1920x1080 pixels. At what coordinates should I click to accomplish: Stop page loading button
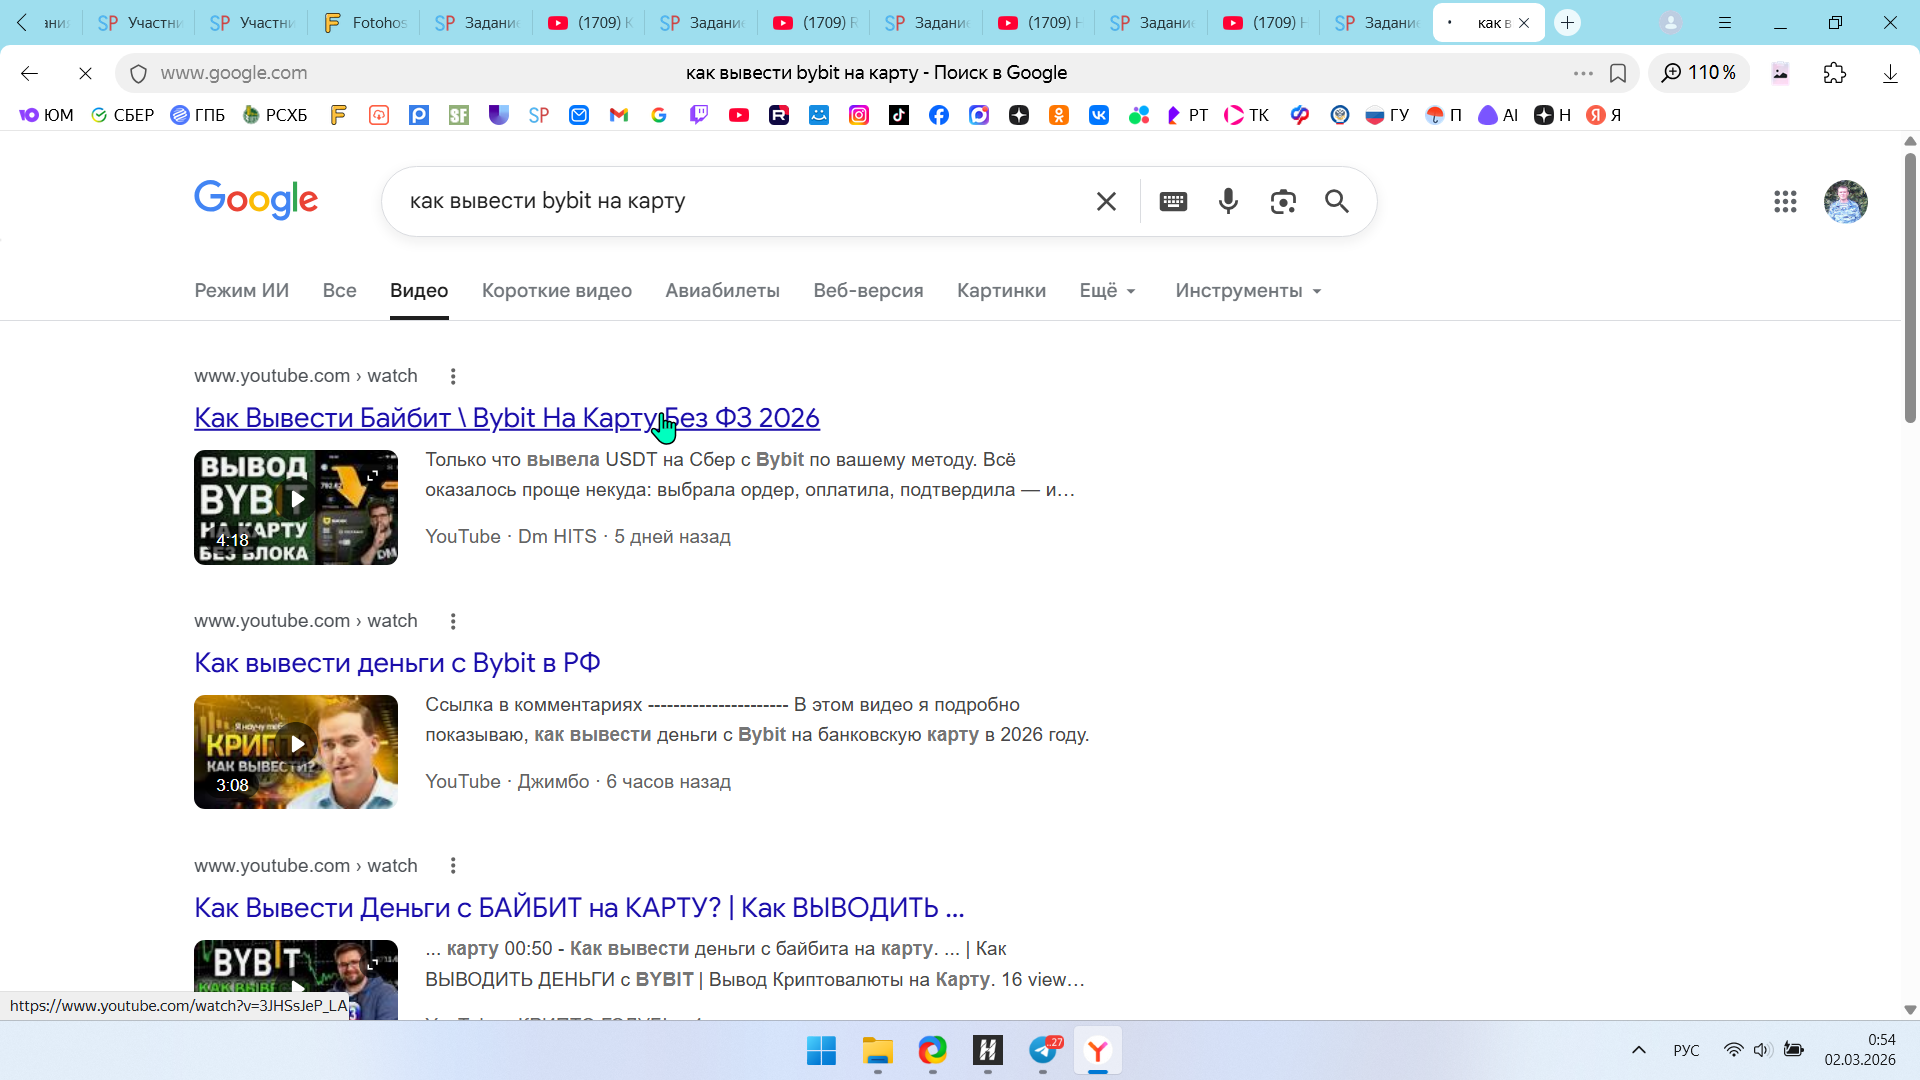(85, 73)
